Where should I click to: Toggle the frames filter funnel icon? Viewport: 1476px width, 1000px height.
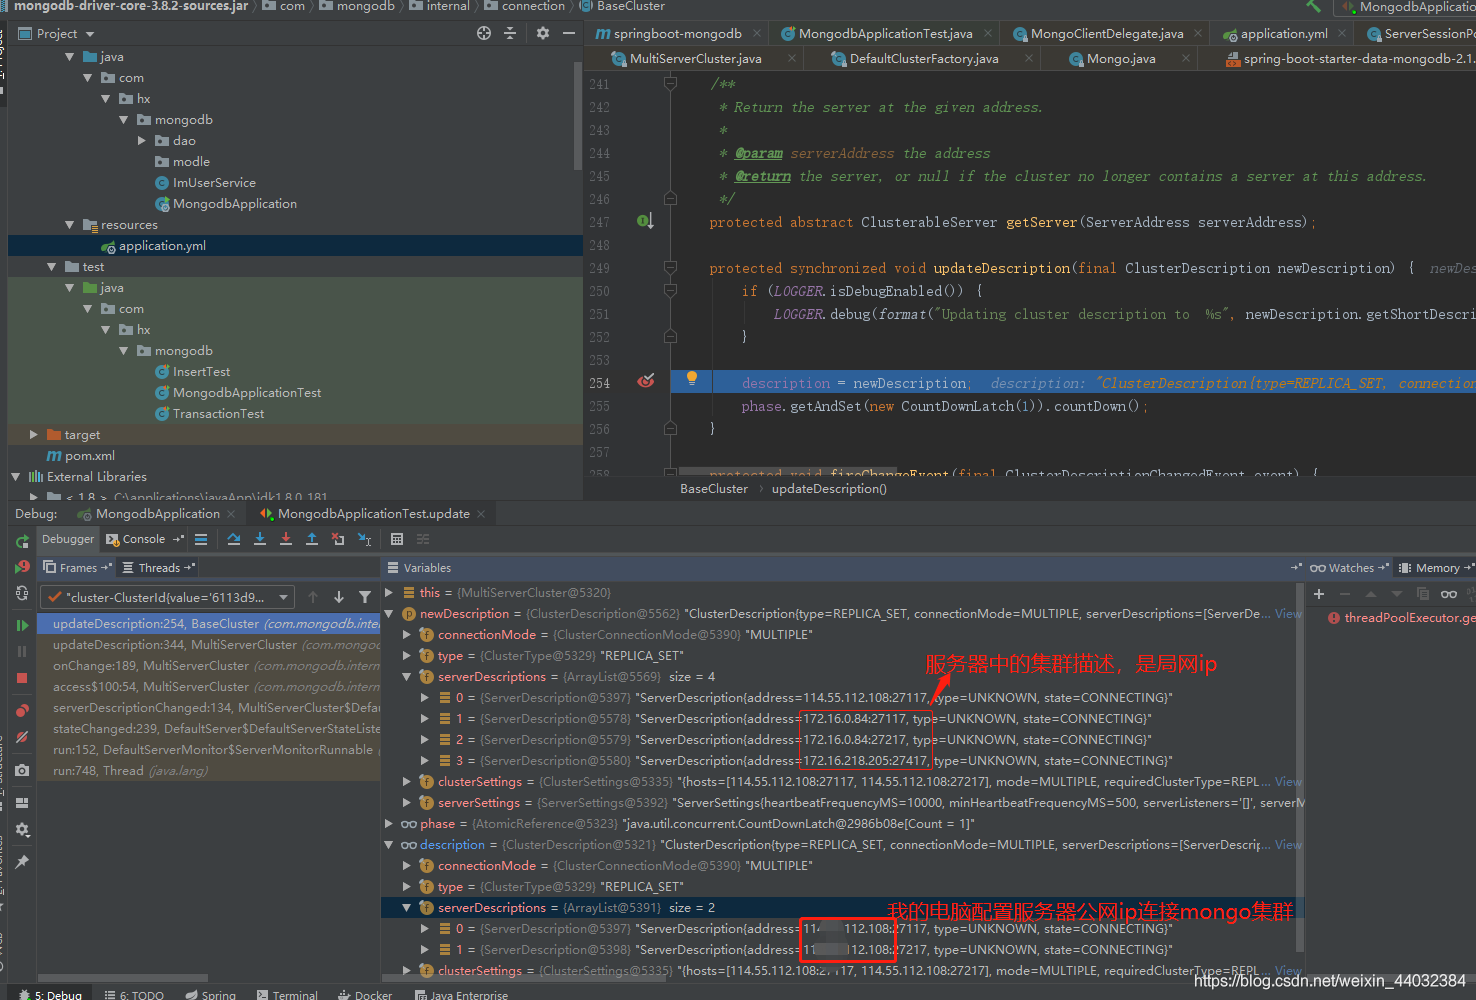(x=365, y=597)
